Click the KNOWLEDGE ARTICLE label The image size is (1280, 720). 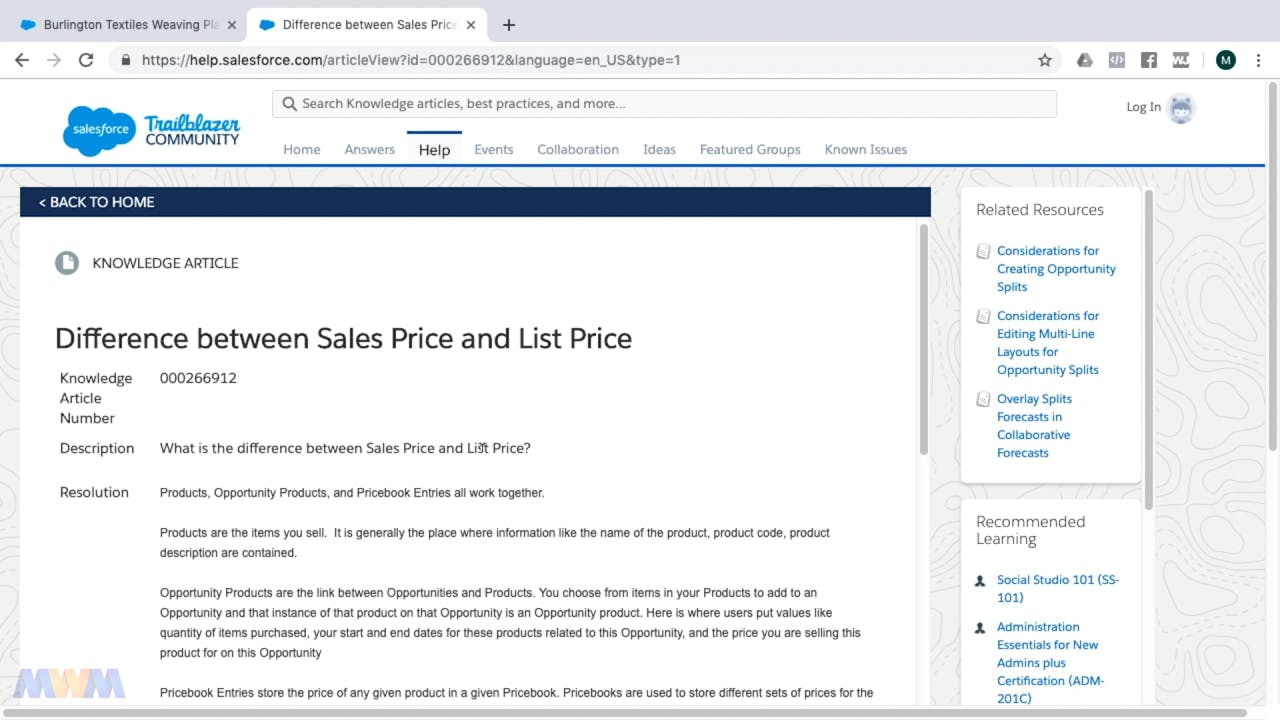click(165, 263)
